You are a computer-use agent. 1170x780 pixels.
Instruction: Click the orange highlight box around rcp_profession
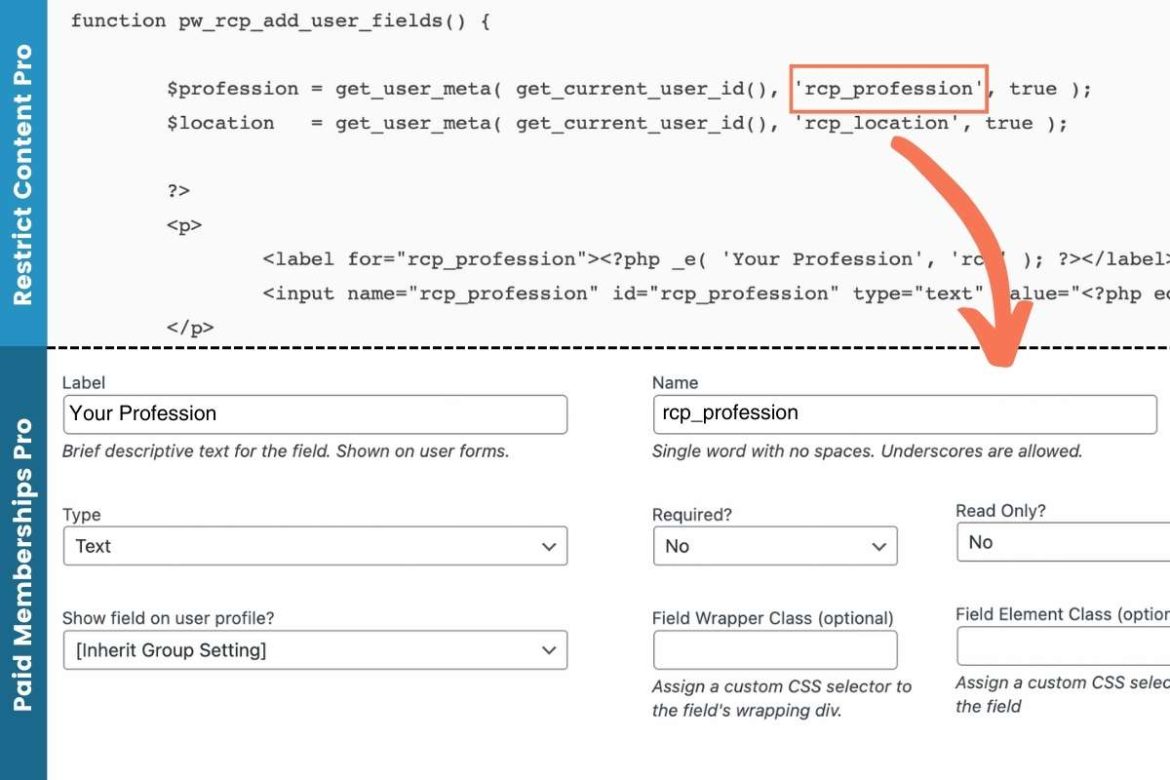point(889,88)
